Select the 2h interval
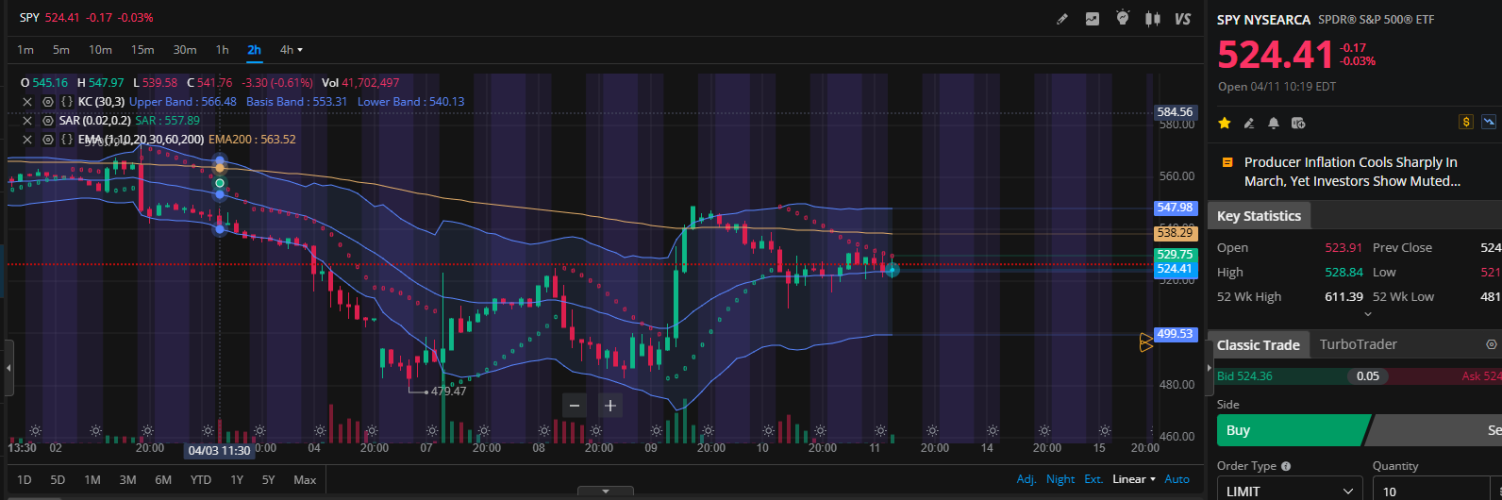Image resolution: width=1502 pixels, height=500 pixels. point(254,50)
